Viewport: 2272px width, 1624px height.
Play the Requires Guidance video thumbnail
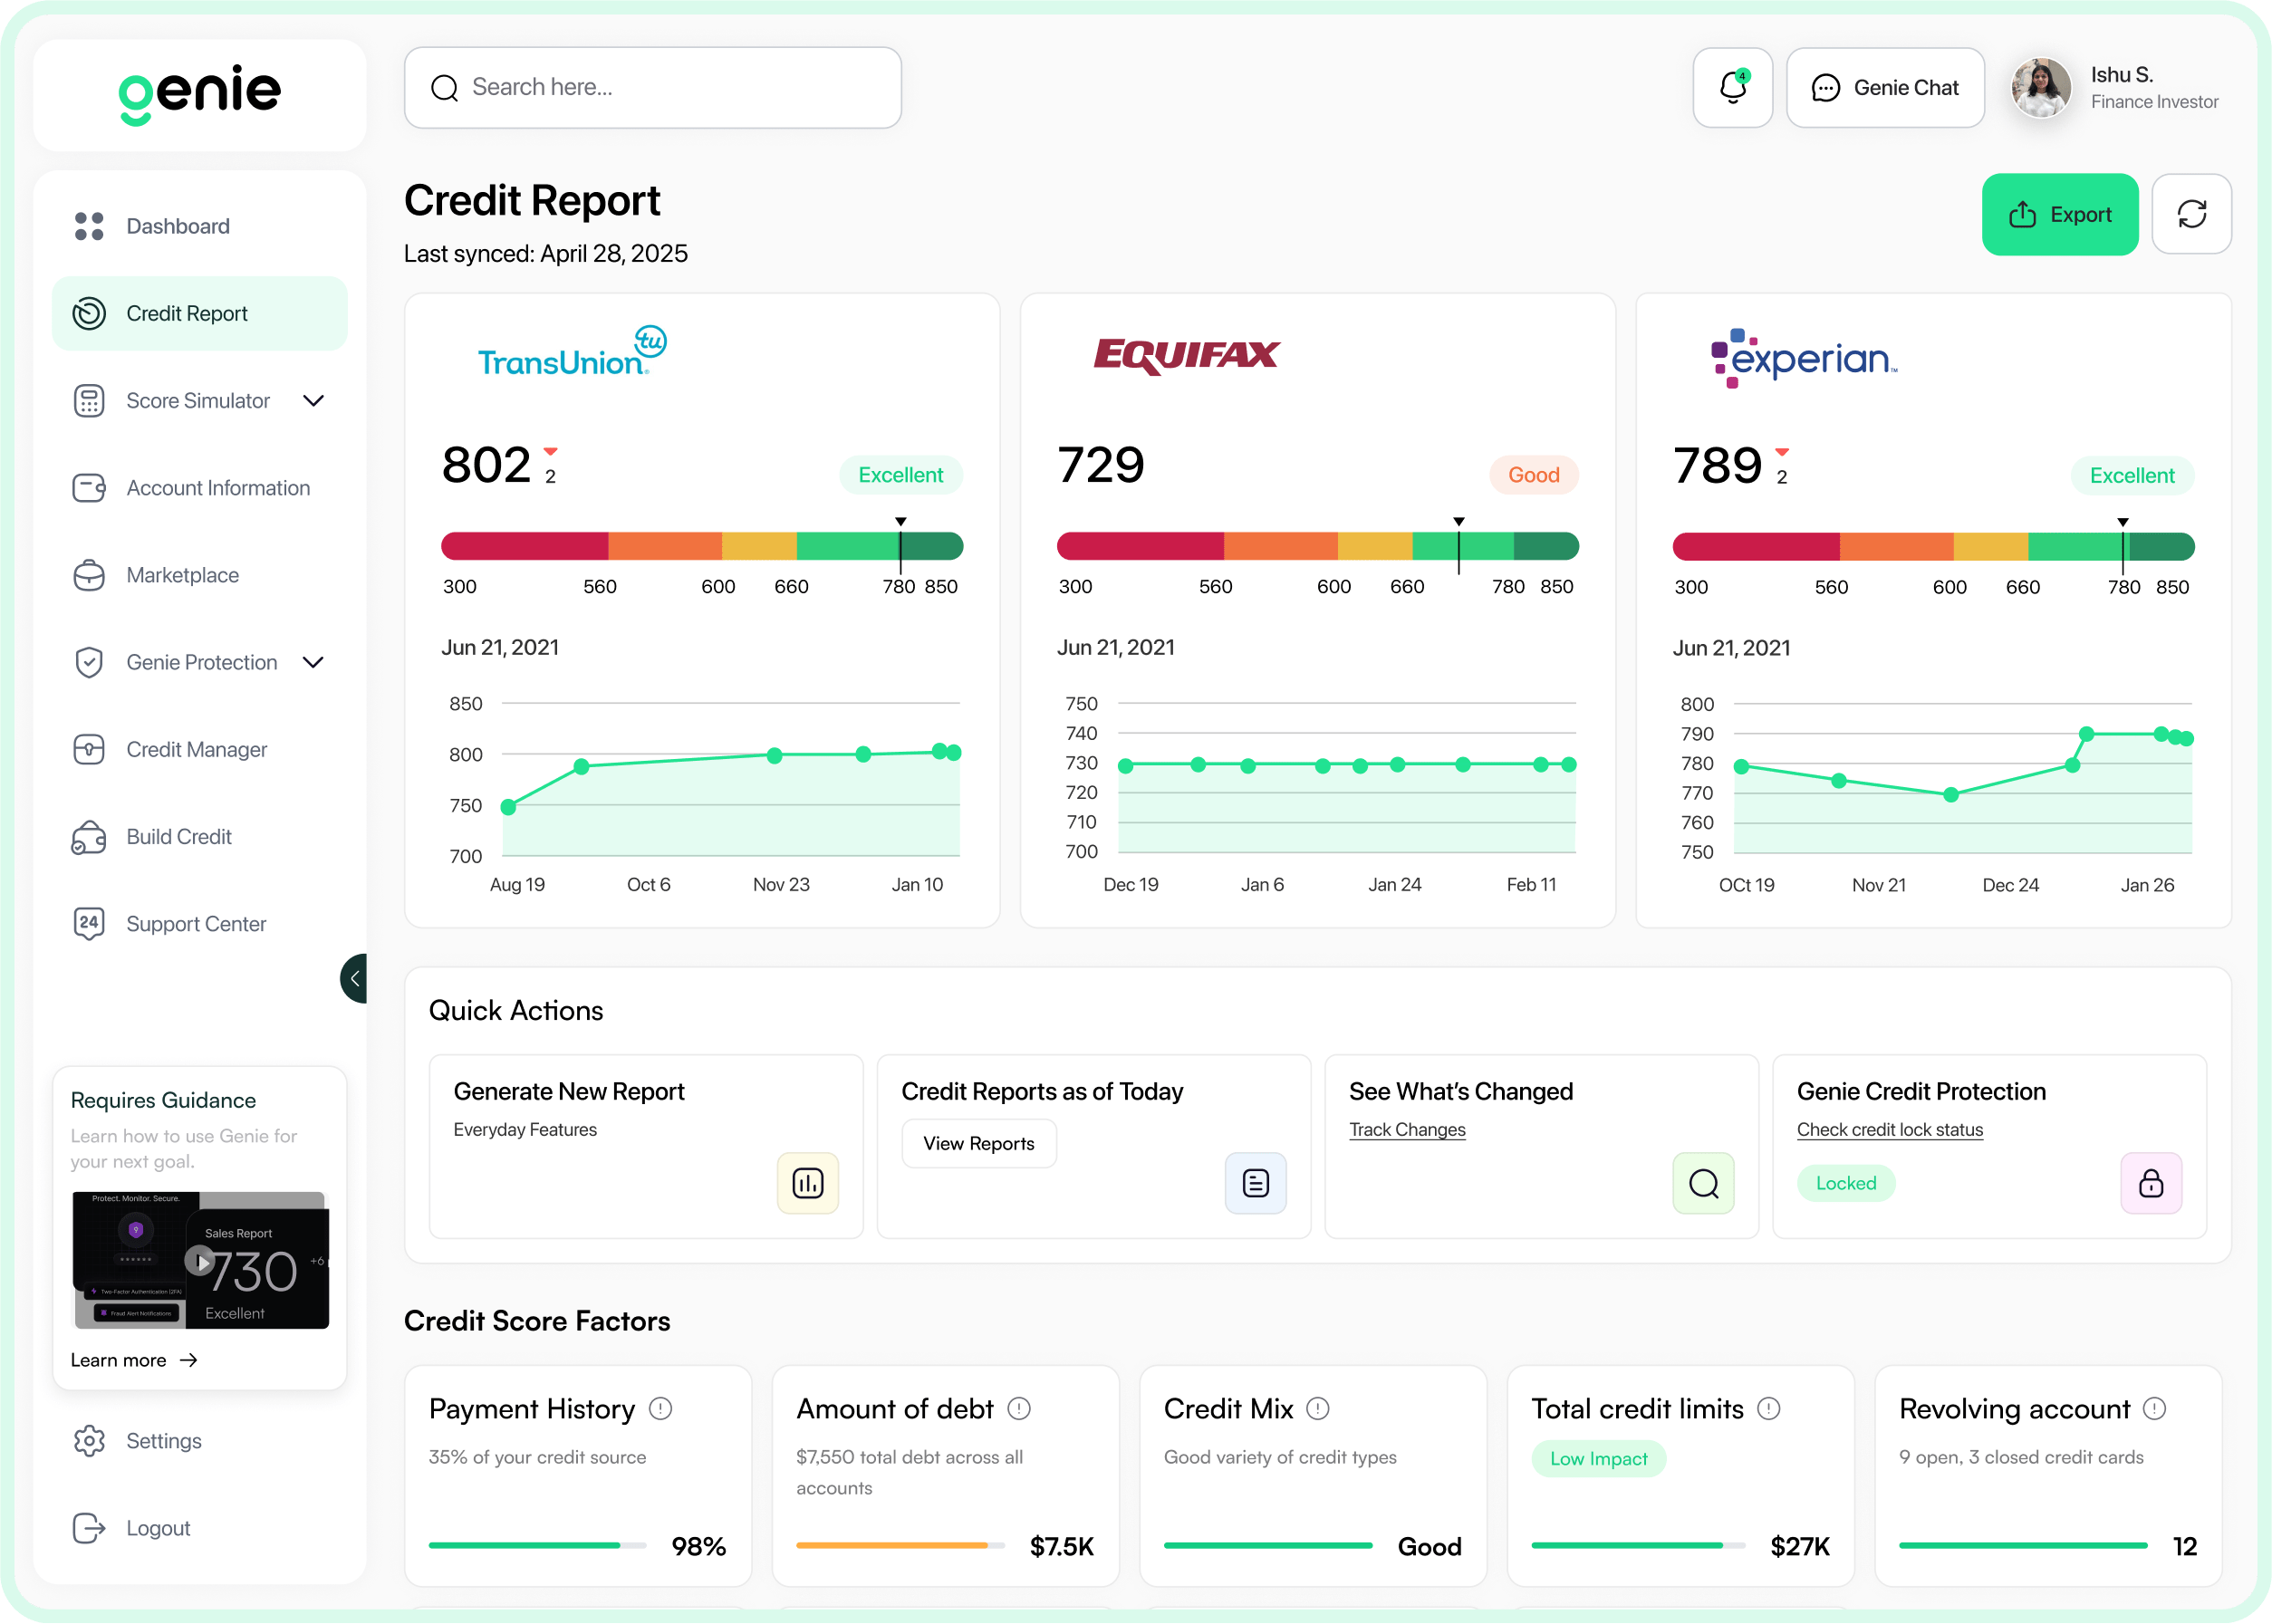201,1261
